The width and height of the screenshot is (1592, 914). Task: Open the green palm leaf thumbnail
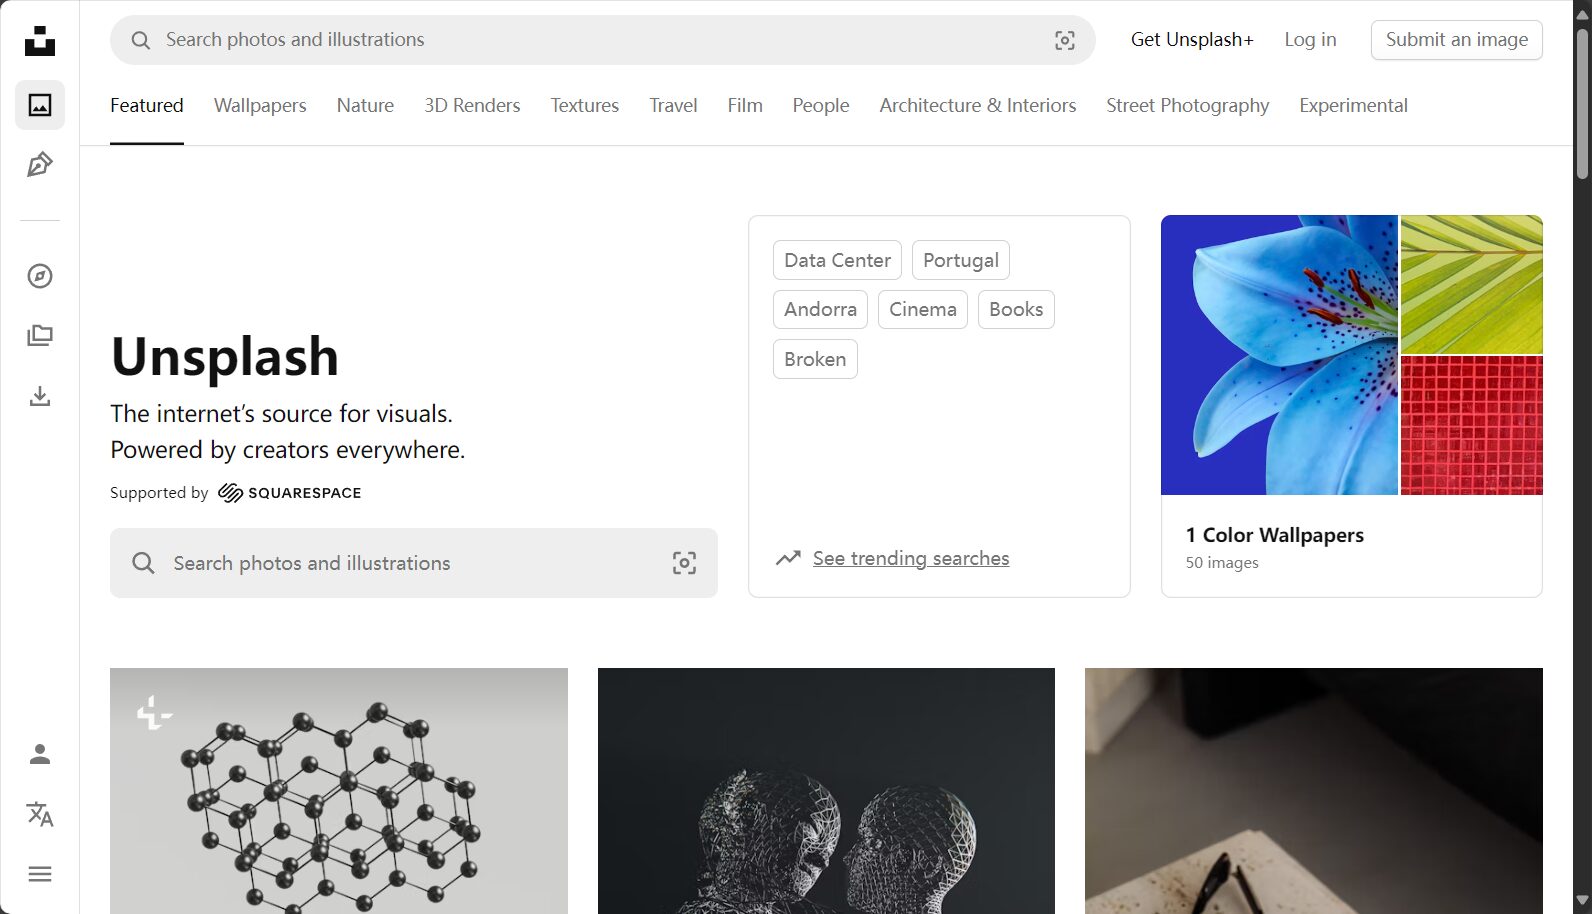1472,284
